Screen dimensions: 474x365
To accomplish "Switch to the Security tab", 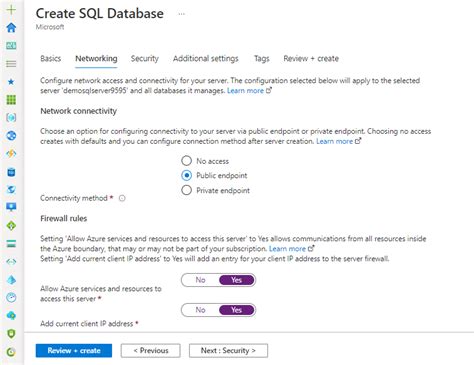I will [145, 59].
